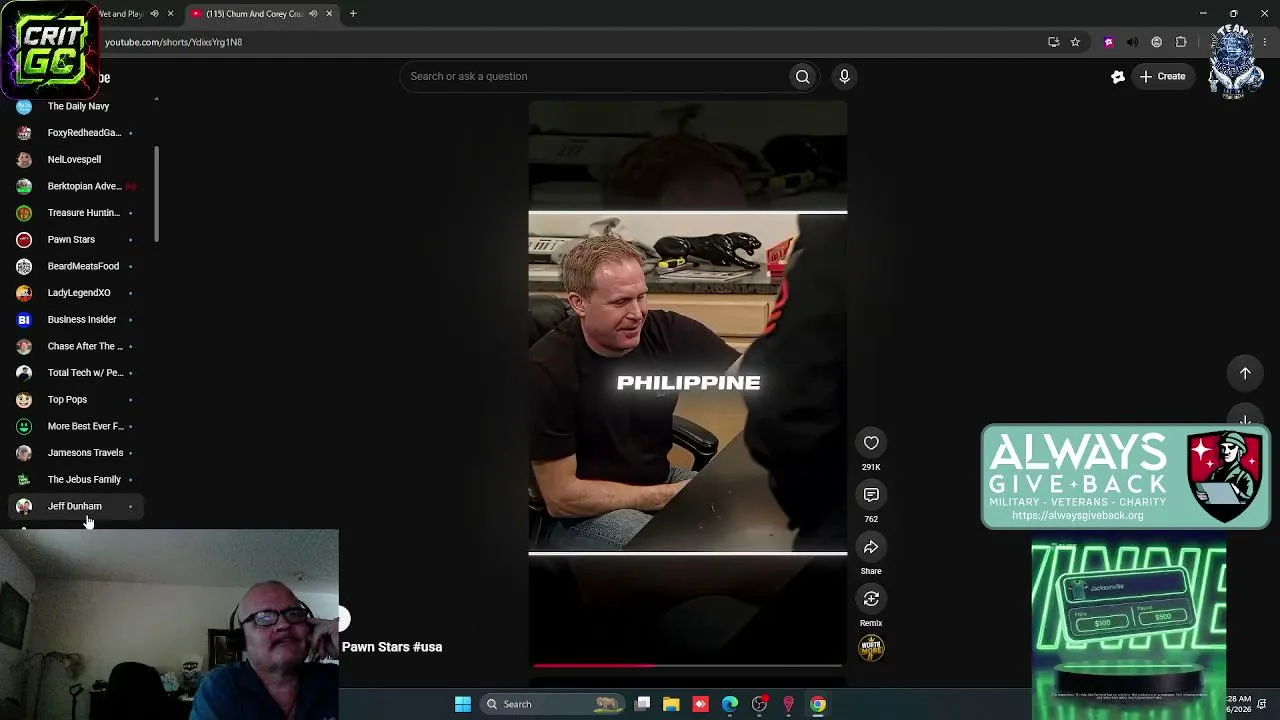Open Jamesons Travels channel
The width and height of the screenshot is (1280, 720).
pyautogui.click(x=78, y=453)
